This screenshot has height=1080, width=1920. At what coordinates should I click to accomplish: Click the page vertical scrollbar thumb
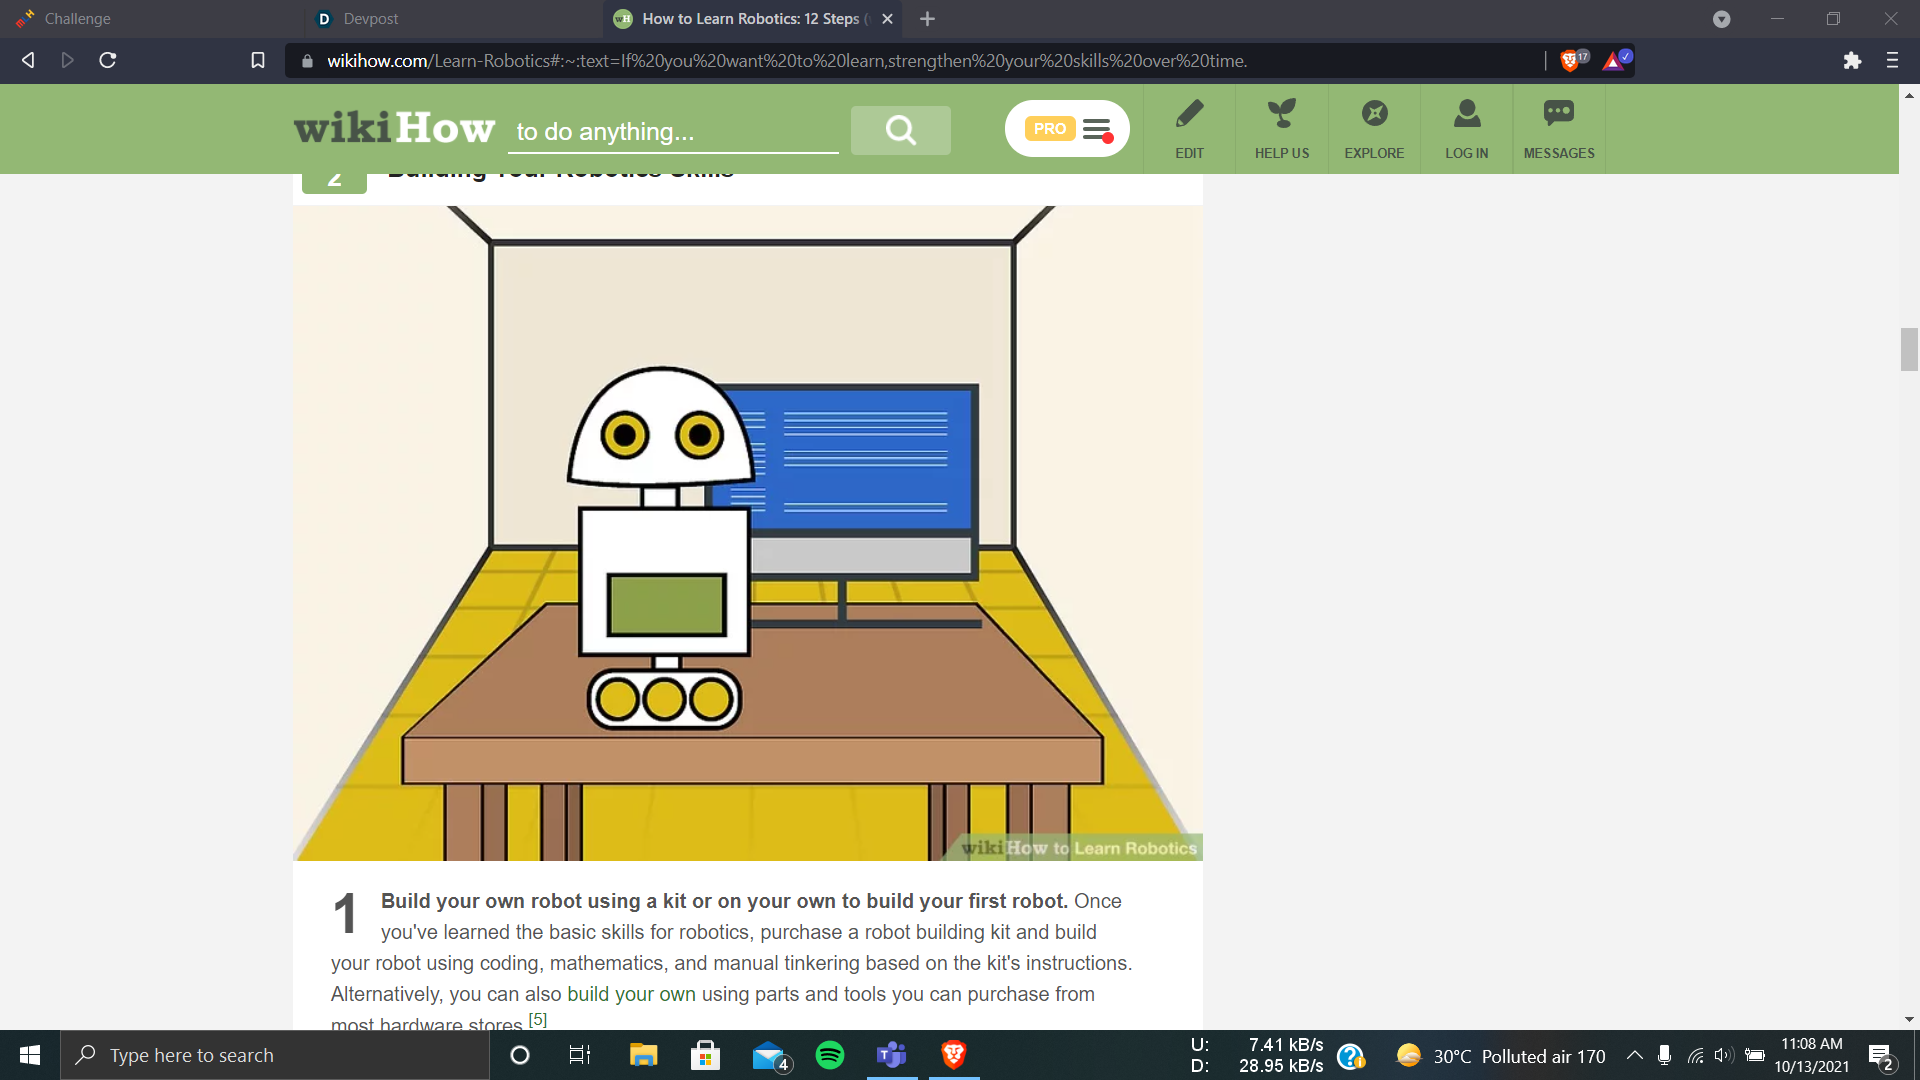click(1909, 349)
